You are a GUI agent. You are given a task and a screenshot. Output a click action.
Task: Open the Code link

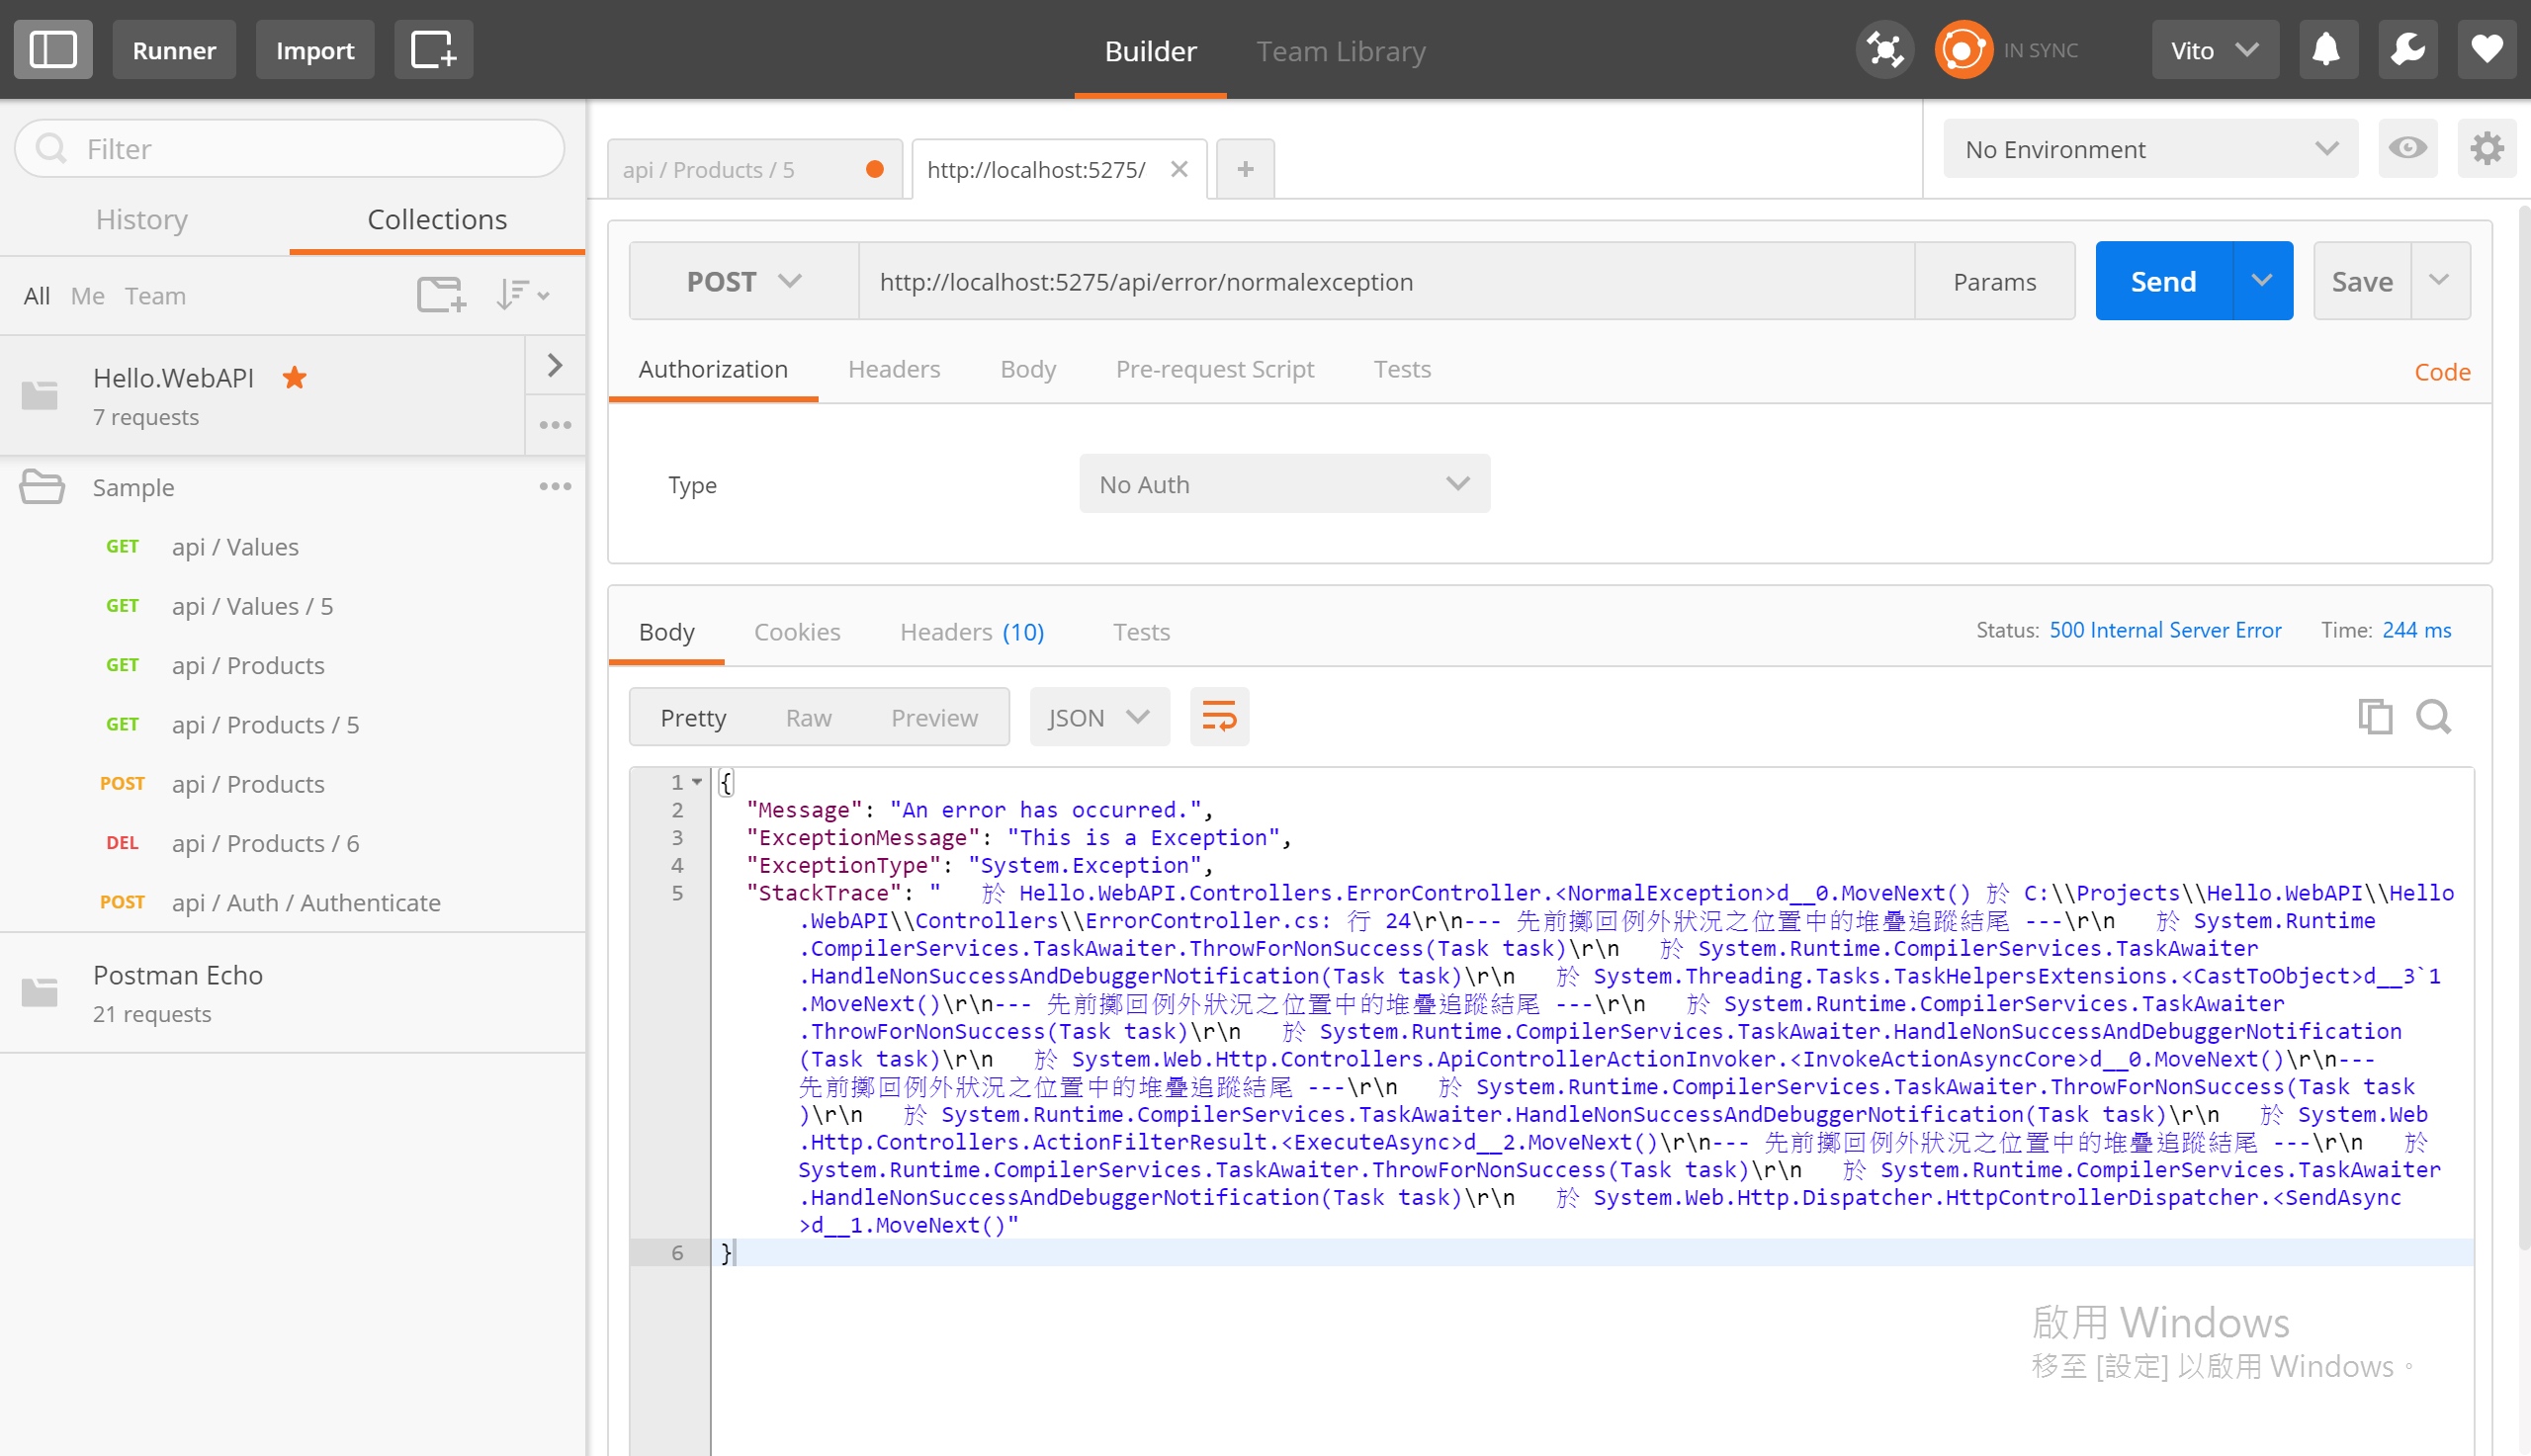(x=2442, y=372)
